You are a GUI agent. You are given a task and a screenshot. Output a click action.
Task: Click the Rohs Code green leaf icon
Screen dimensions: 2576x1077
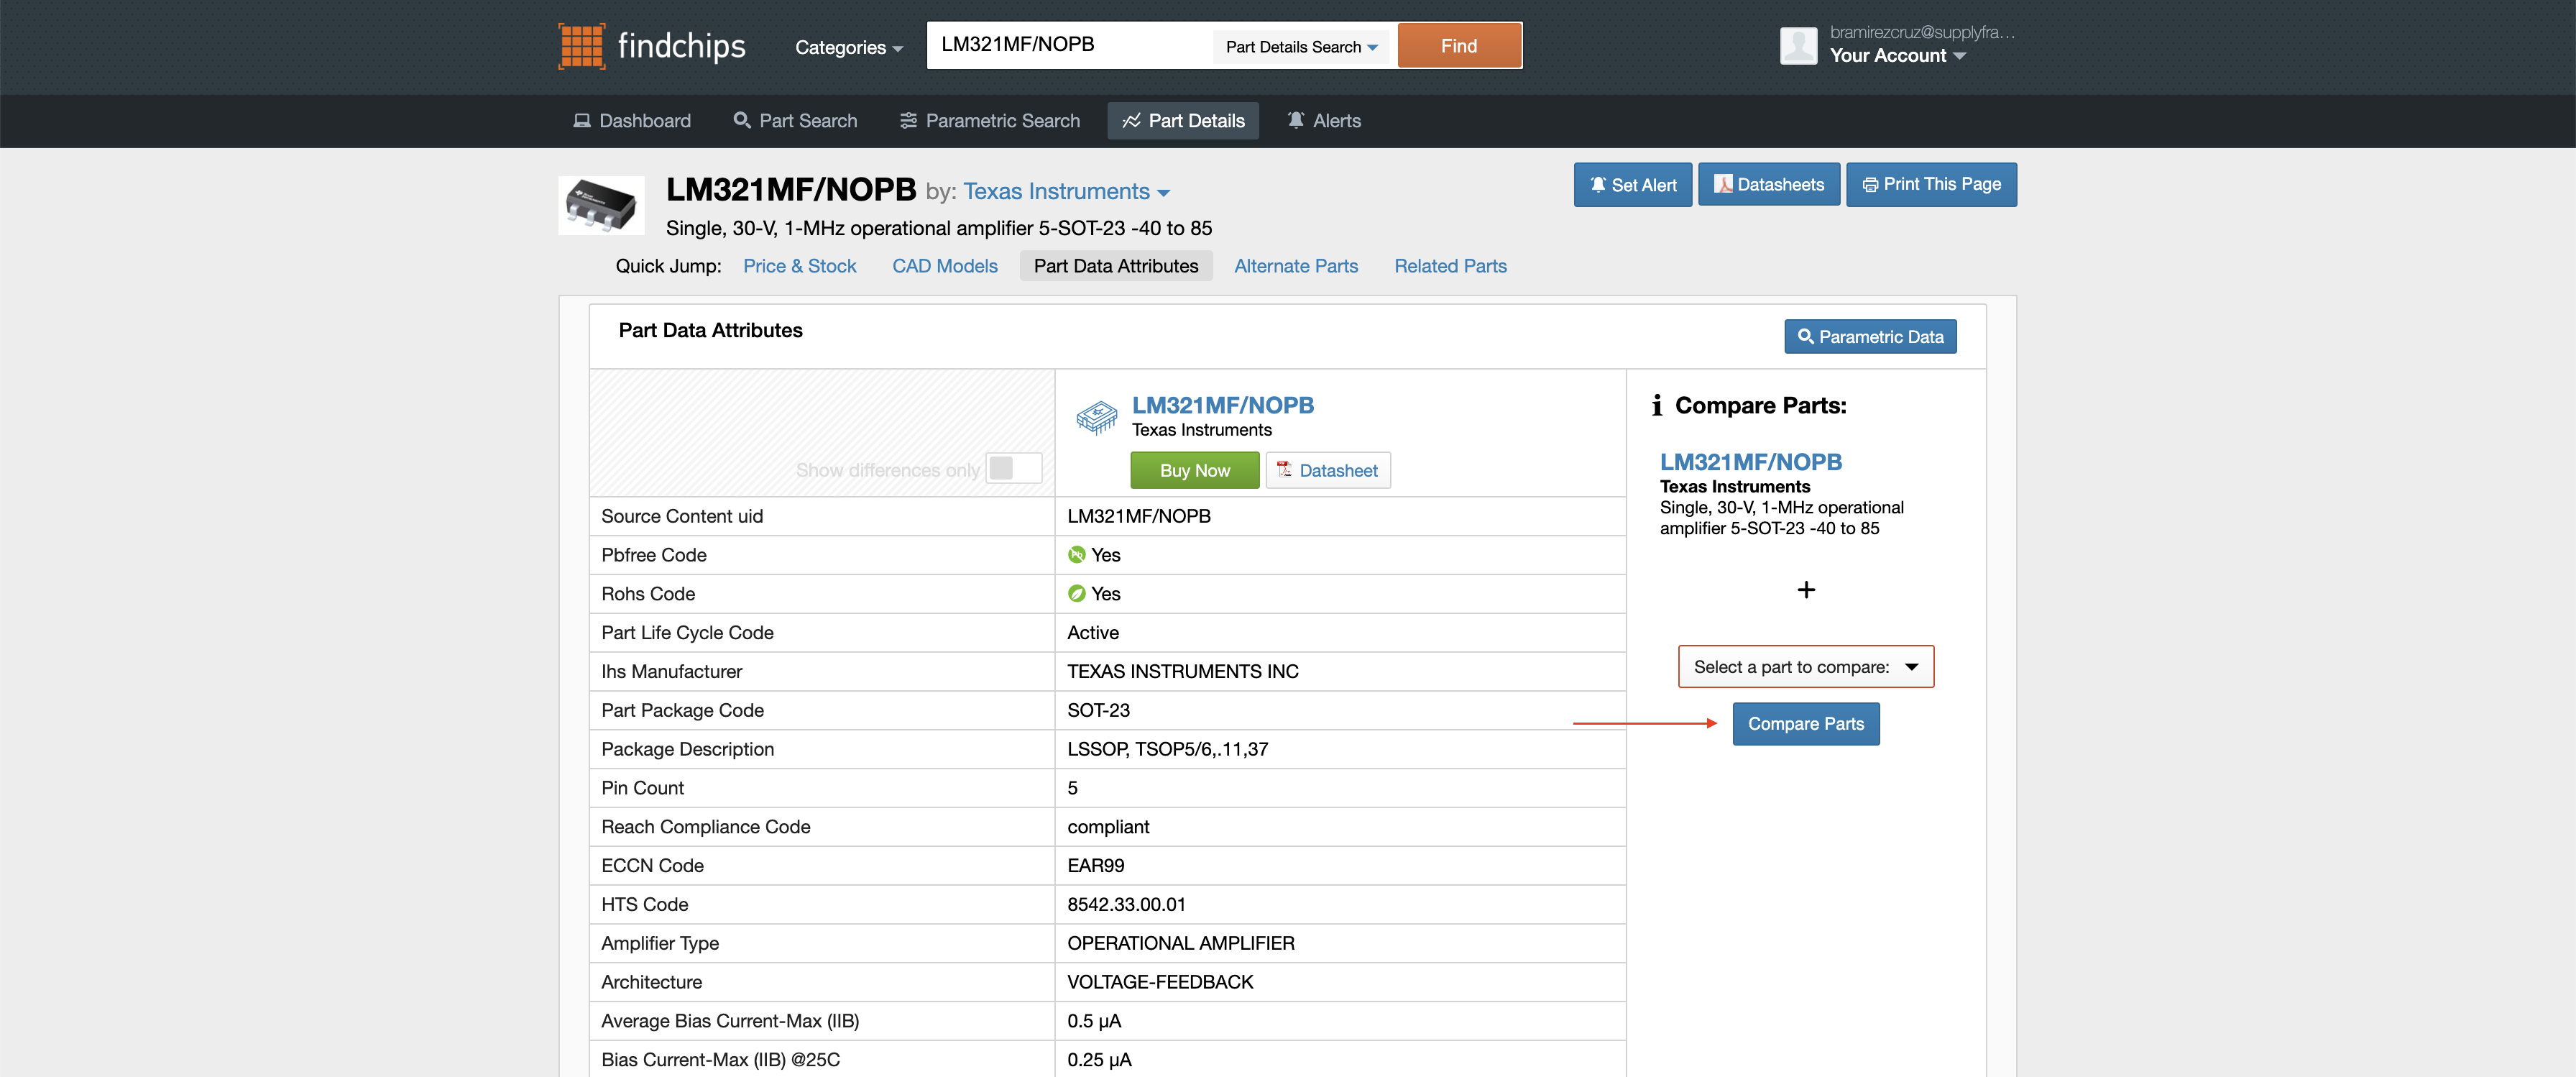(1076, 594)
